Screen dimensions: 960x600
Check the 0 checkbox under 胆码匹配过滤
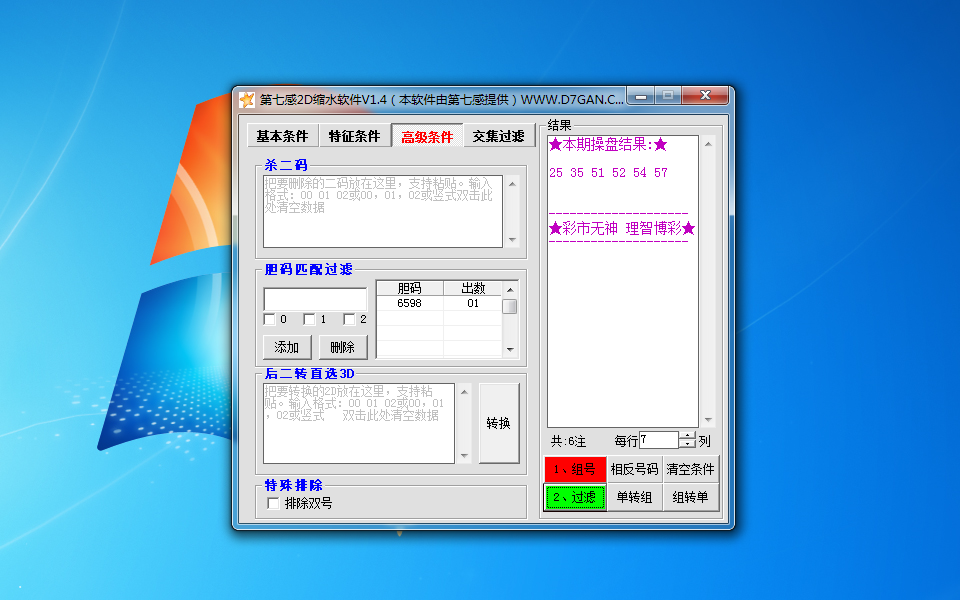(269, 319)
